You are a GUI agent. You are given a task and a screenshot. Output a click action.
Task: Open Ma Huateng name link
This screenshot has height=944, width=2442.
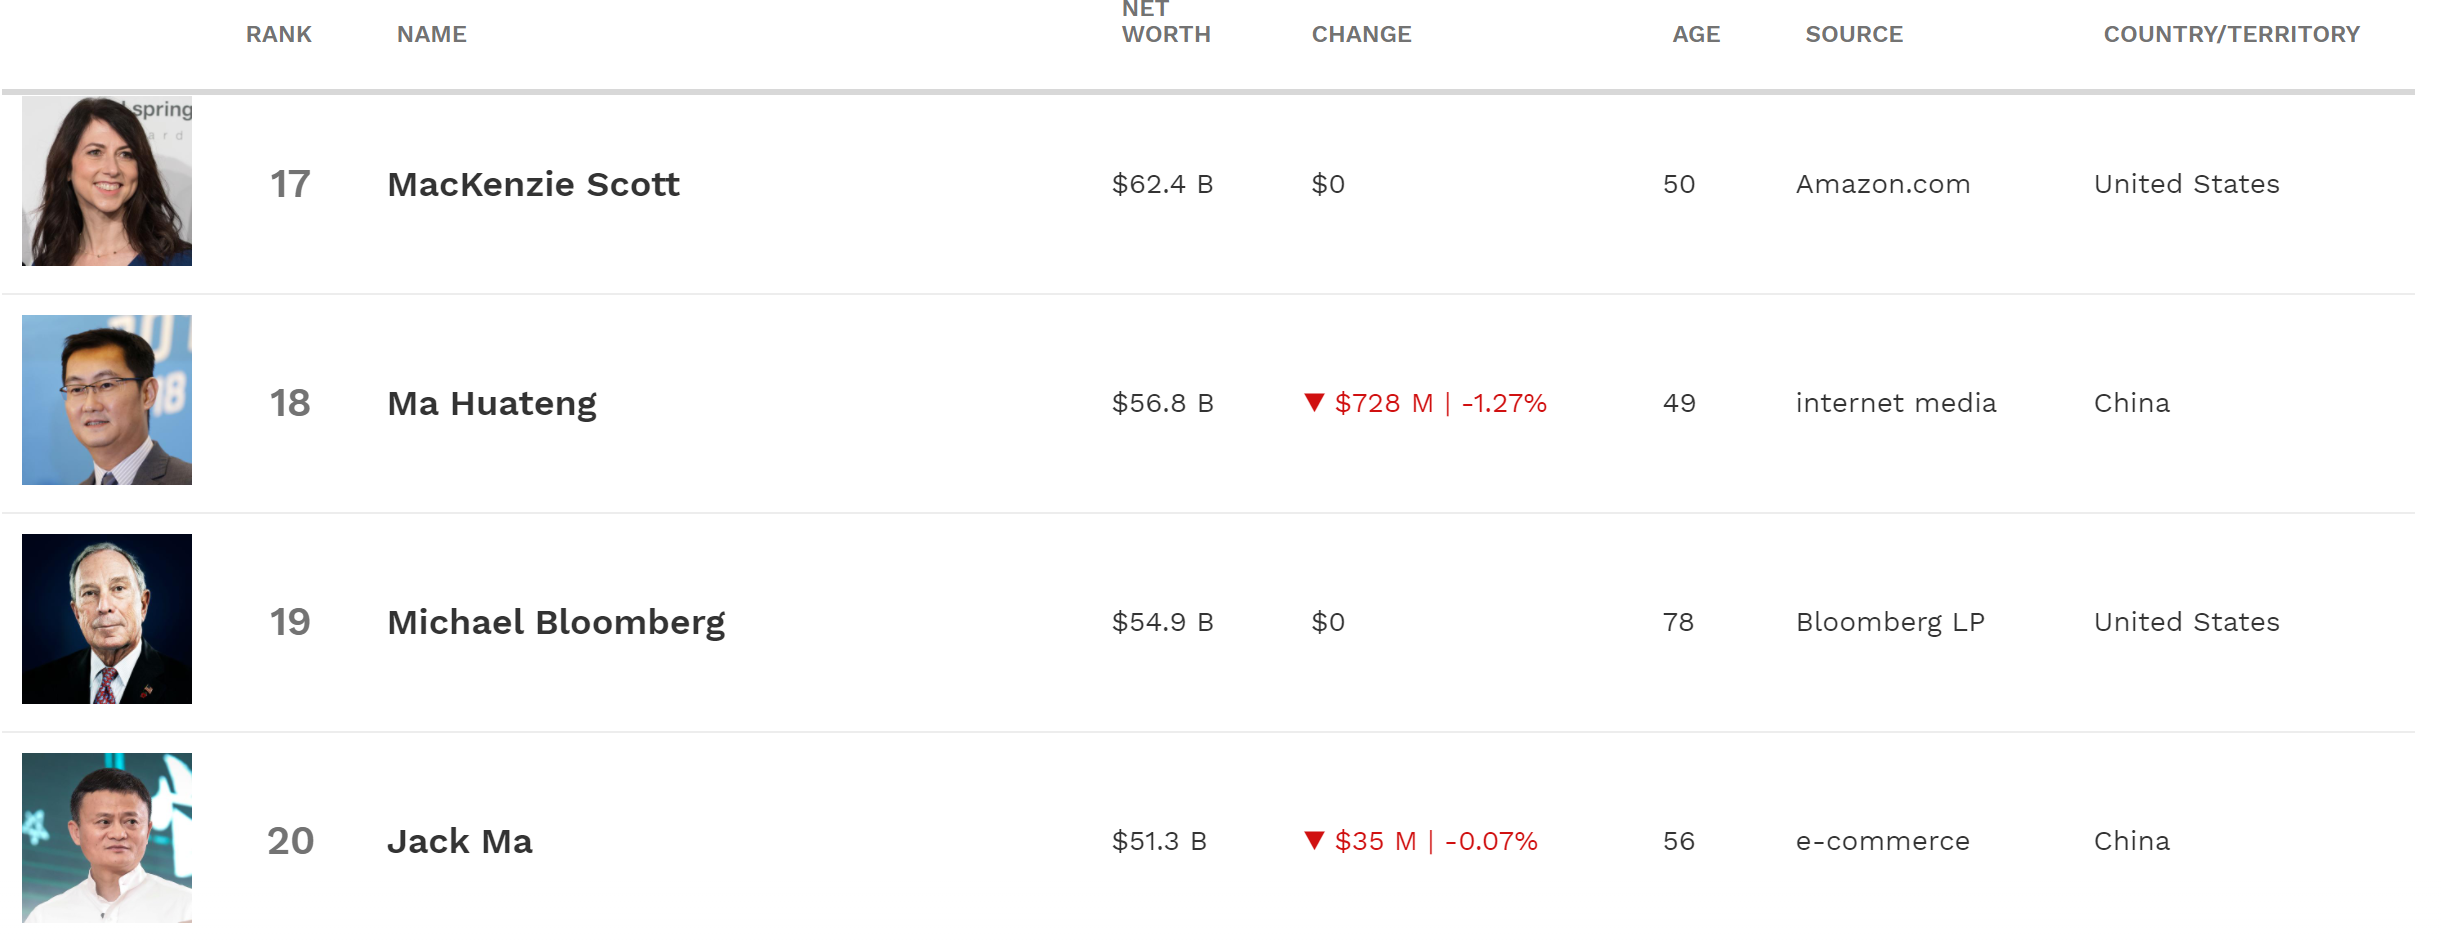click(x=491, y=404)
